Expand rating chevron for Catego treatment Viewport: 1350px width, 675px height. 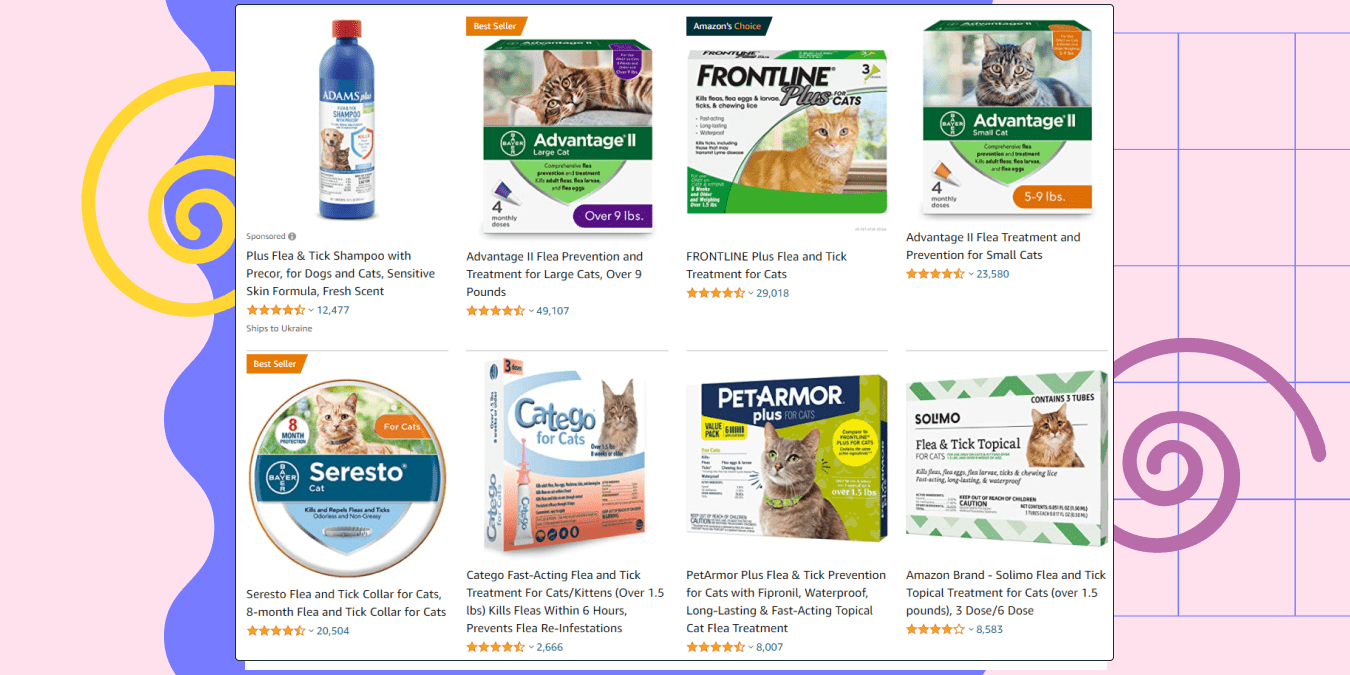point(531,647)
